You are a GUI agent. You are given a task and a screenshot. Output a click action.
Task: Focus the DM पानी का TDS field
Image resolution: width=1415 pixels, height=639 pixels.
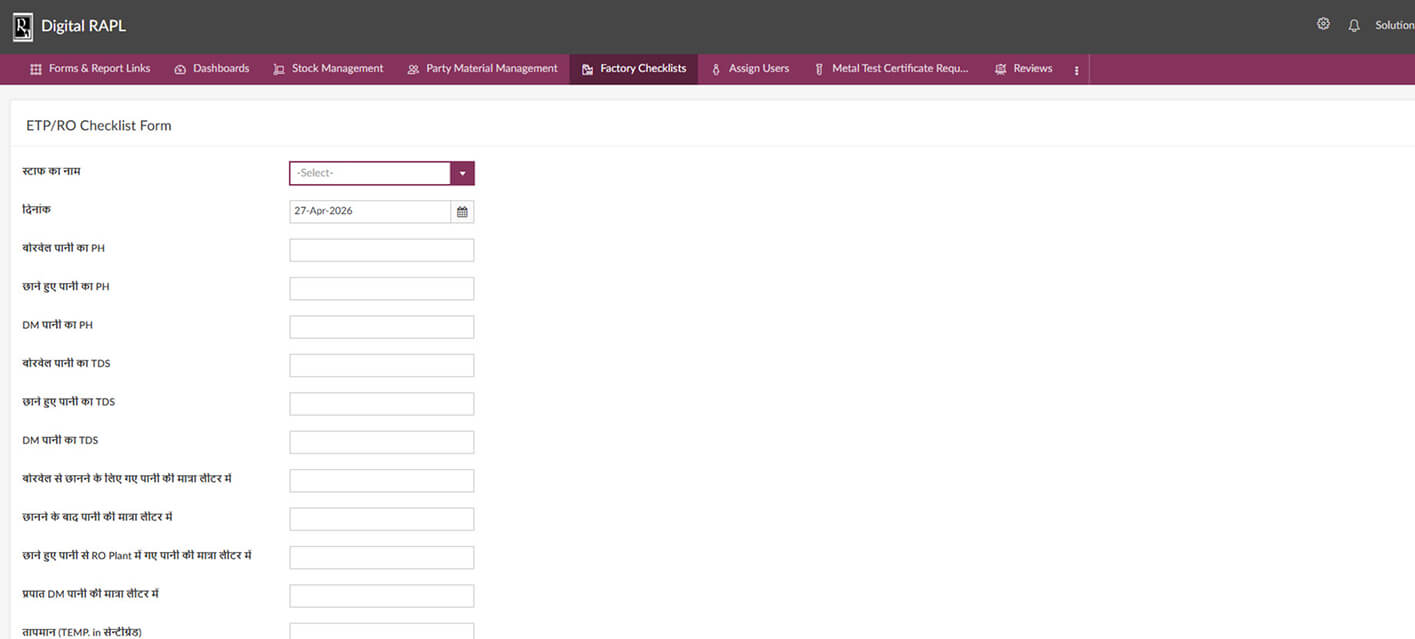[382, 442]
